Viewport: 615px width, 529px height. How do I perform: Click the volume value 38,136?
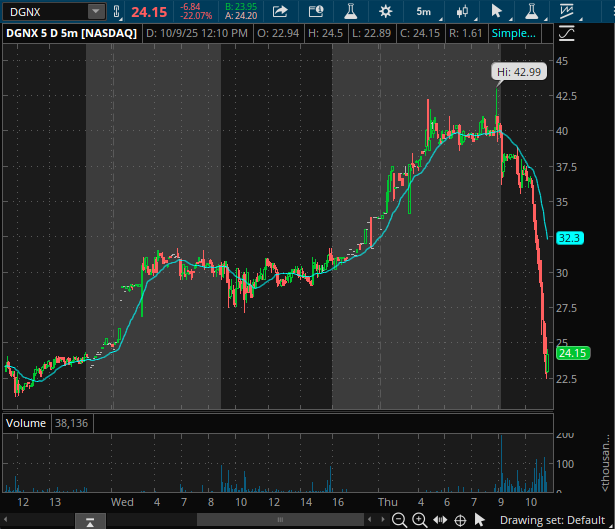coord(71,423)
